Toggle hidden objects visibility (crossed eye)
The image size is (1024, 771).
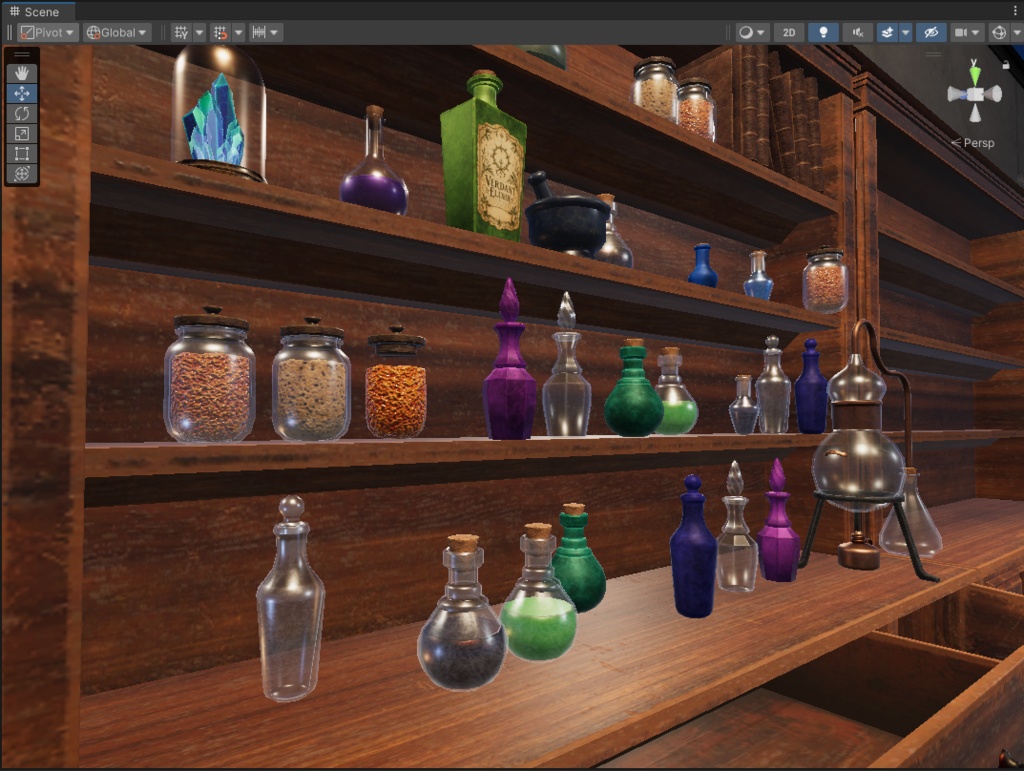(931, 32)
